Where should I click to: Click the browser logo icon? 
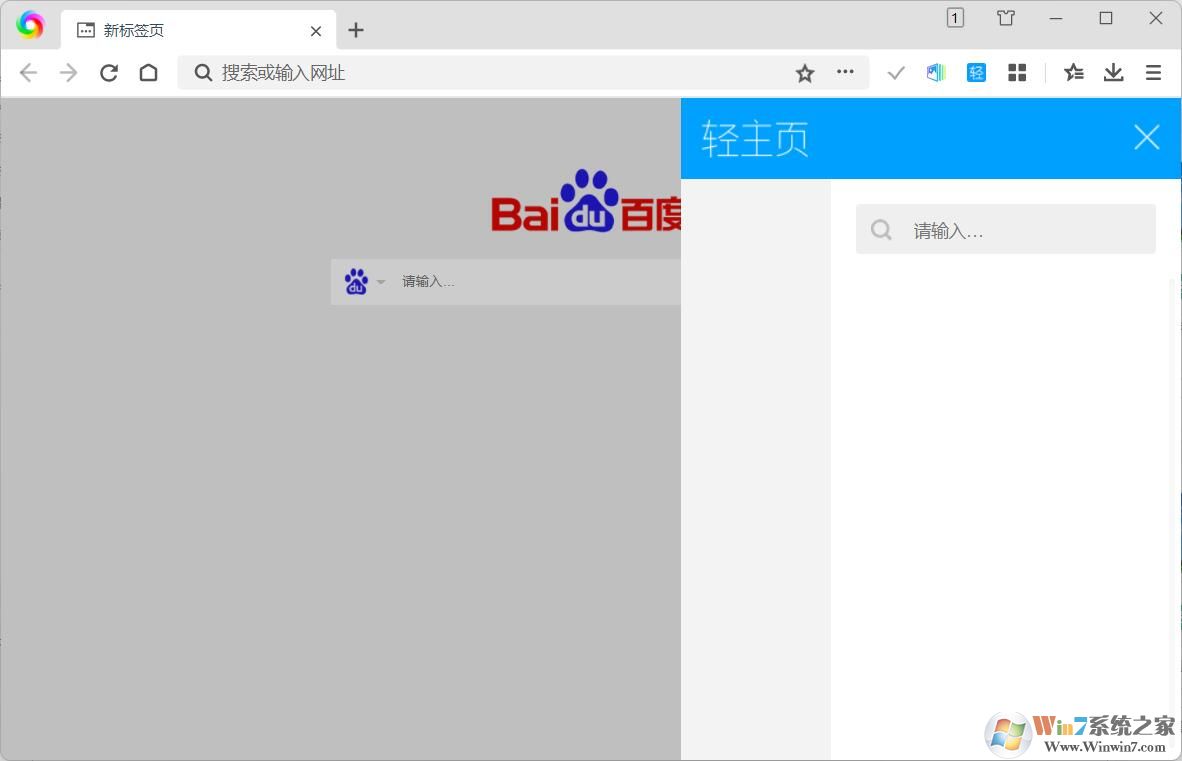(x=30, y=25)
